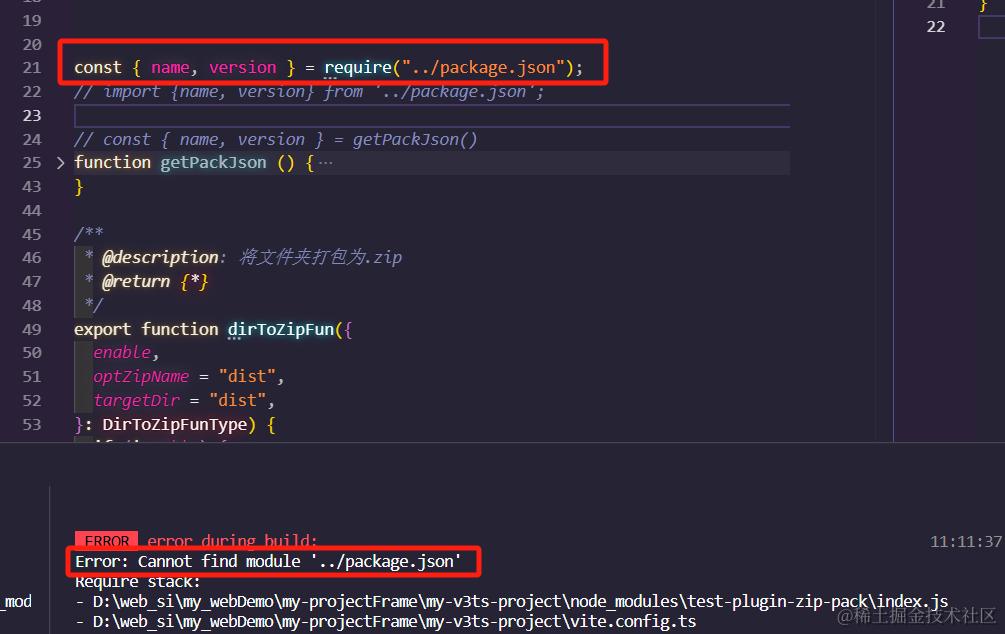Click the @return tag in comment
Viewport: 1005px width, 634px height.
(x=136, y=281)
